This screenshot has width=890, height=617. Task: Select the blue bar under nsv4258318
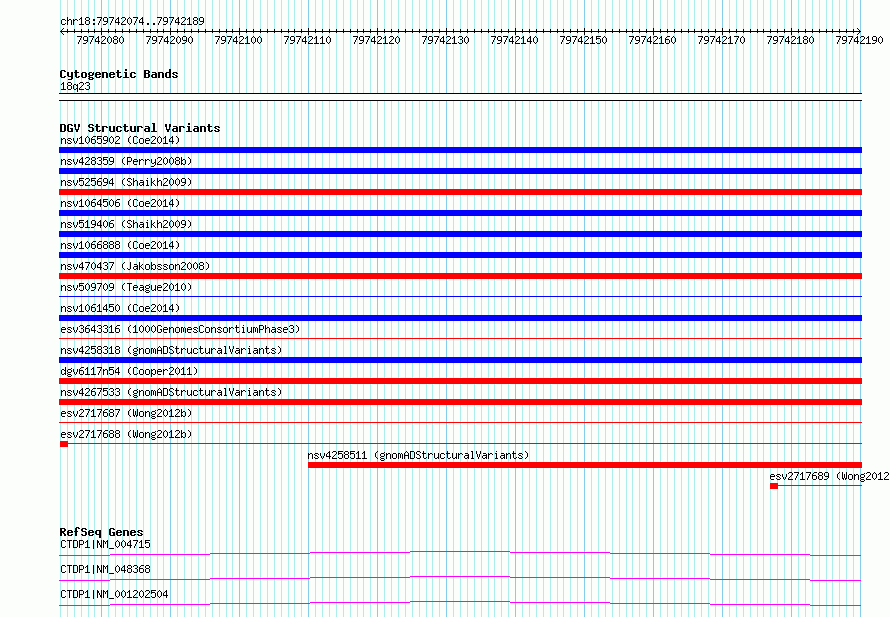tap(460, 360)
